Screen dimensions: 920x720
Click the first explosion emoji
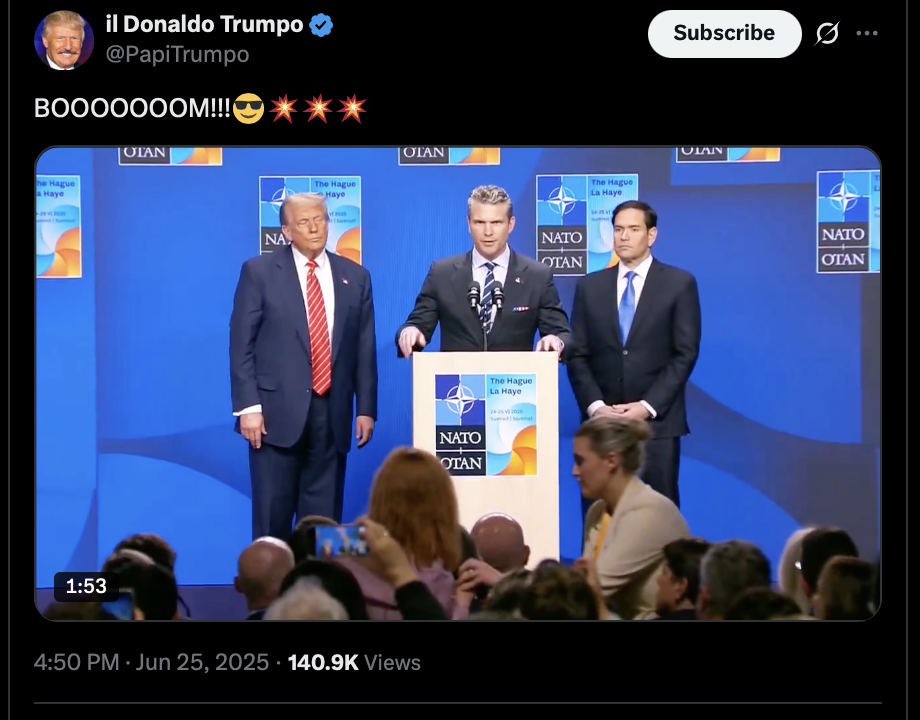pyautogui.click(x=283, y=109)
